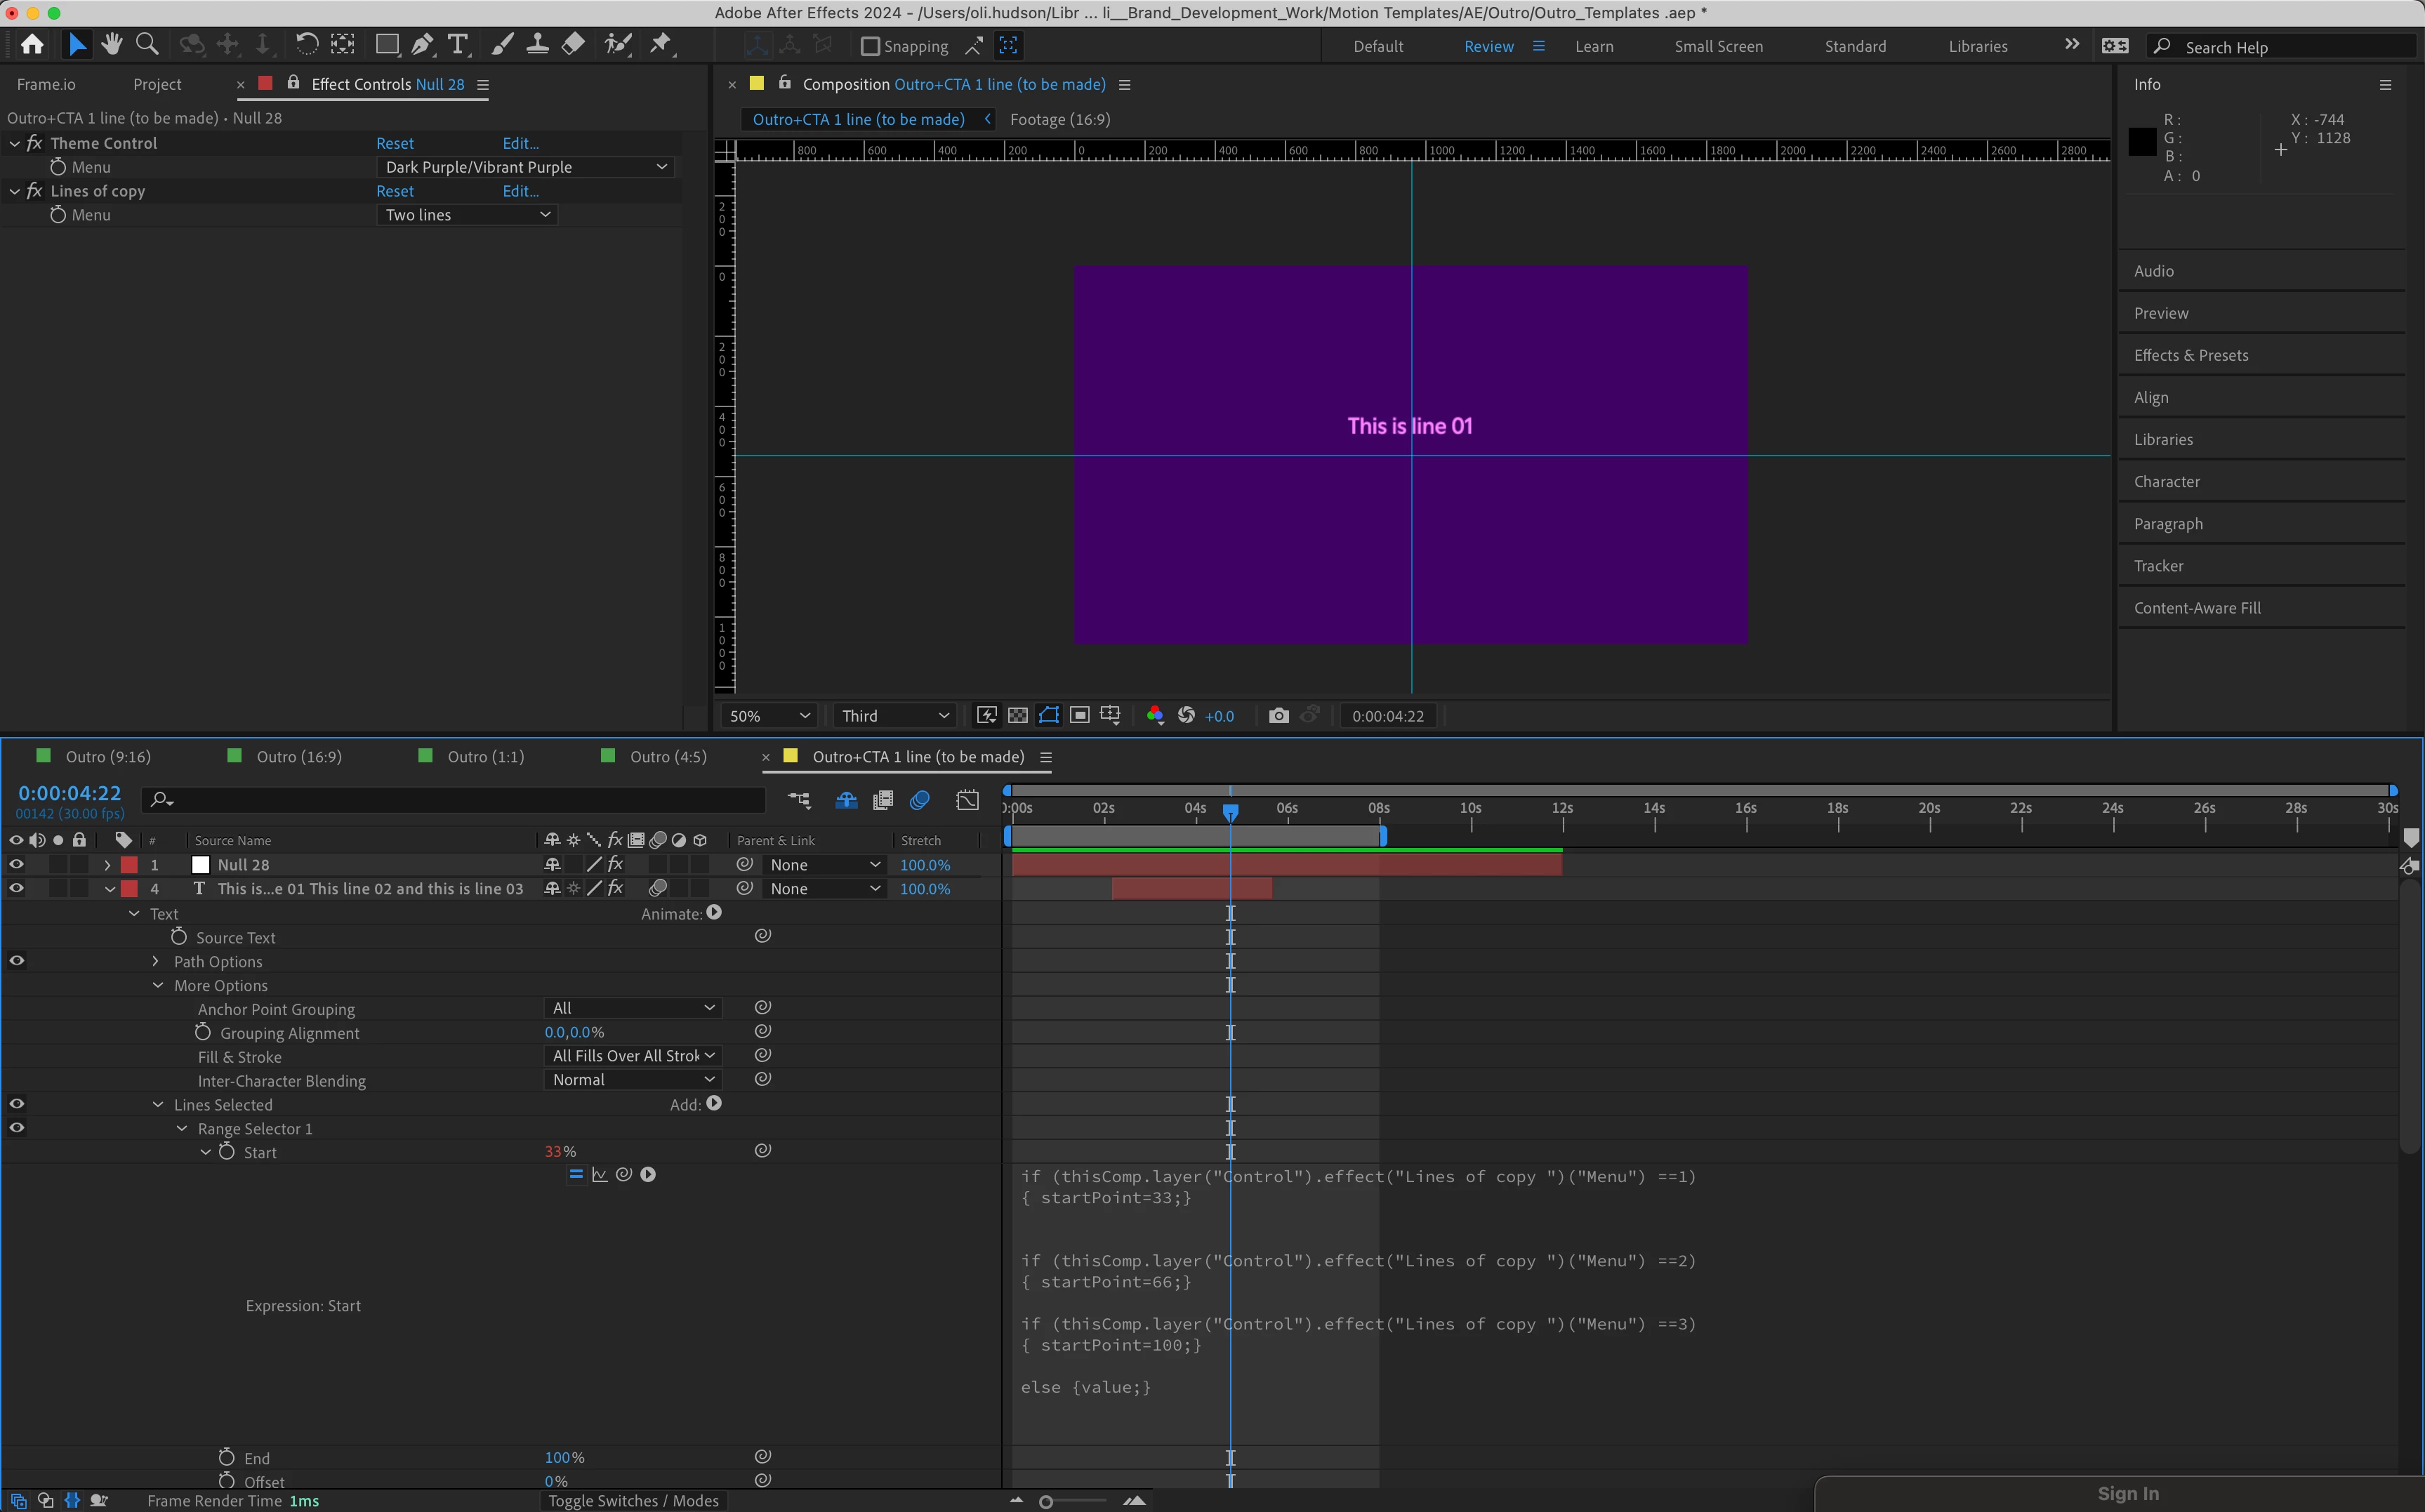This screenshot has width=2425, height=1512.
Task: Select the Puppet Pin tool
Action: coord(661,44)
